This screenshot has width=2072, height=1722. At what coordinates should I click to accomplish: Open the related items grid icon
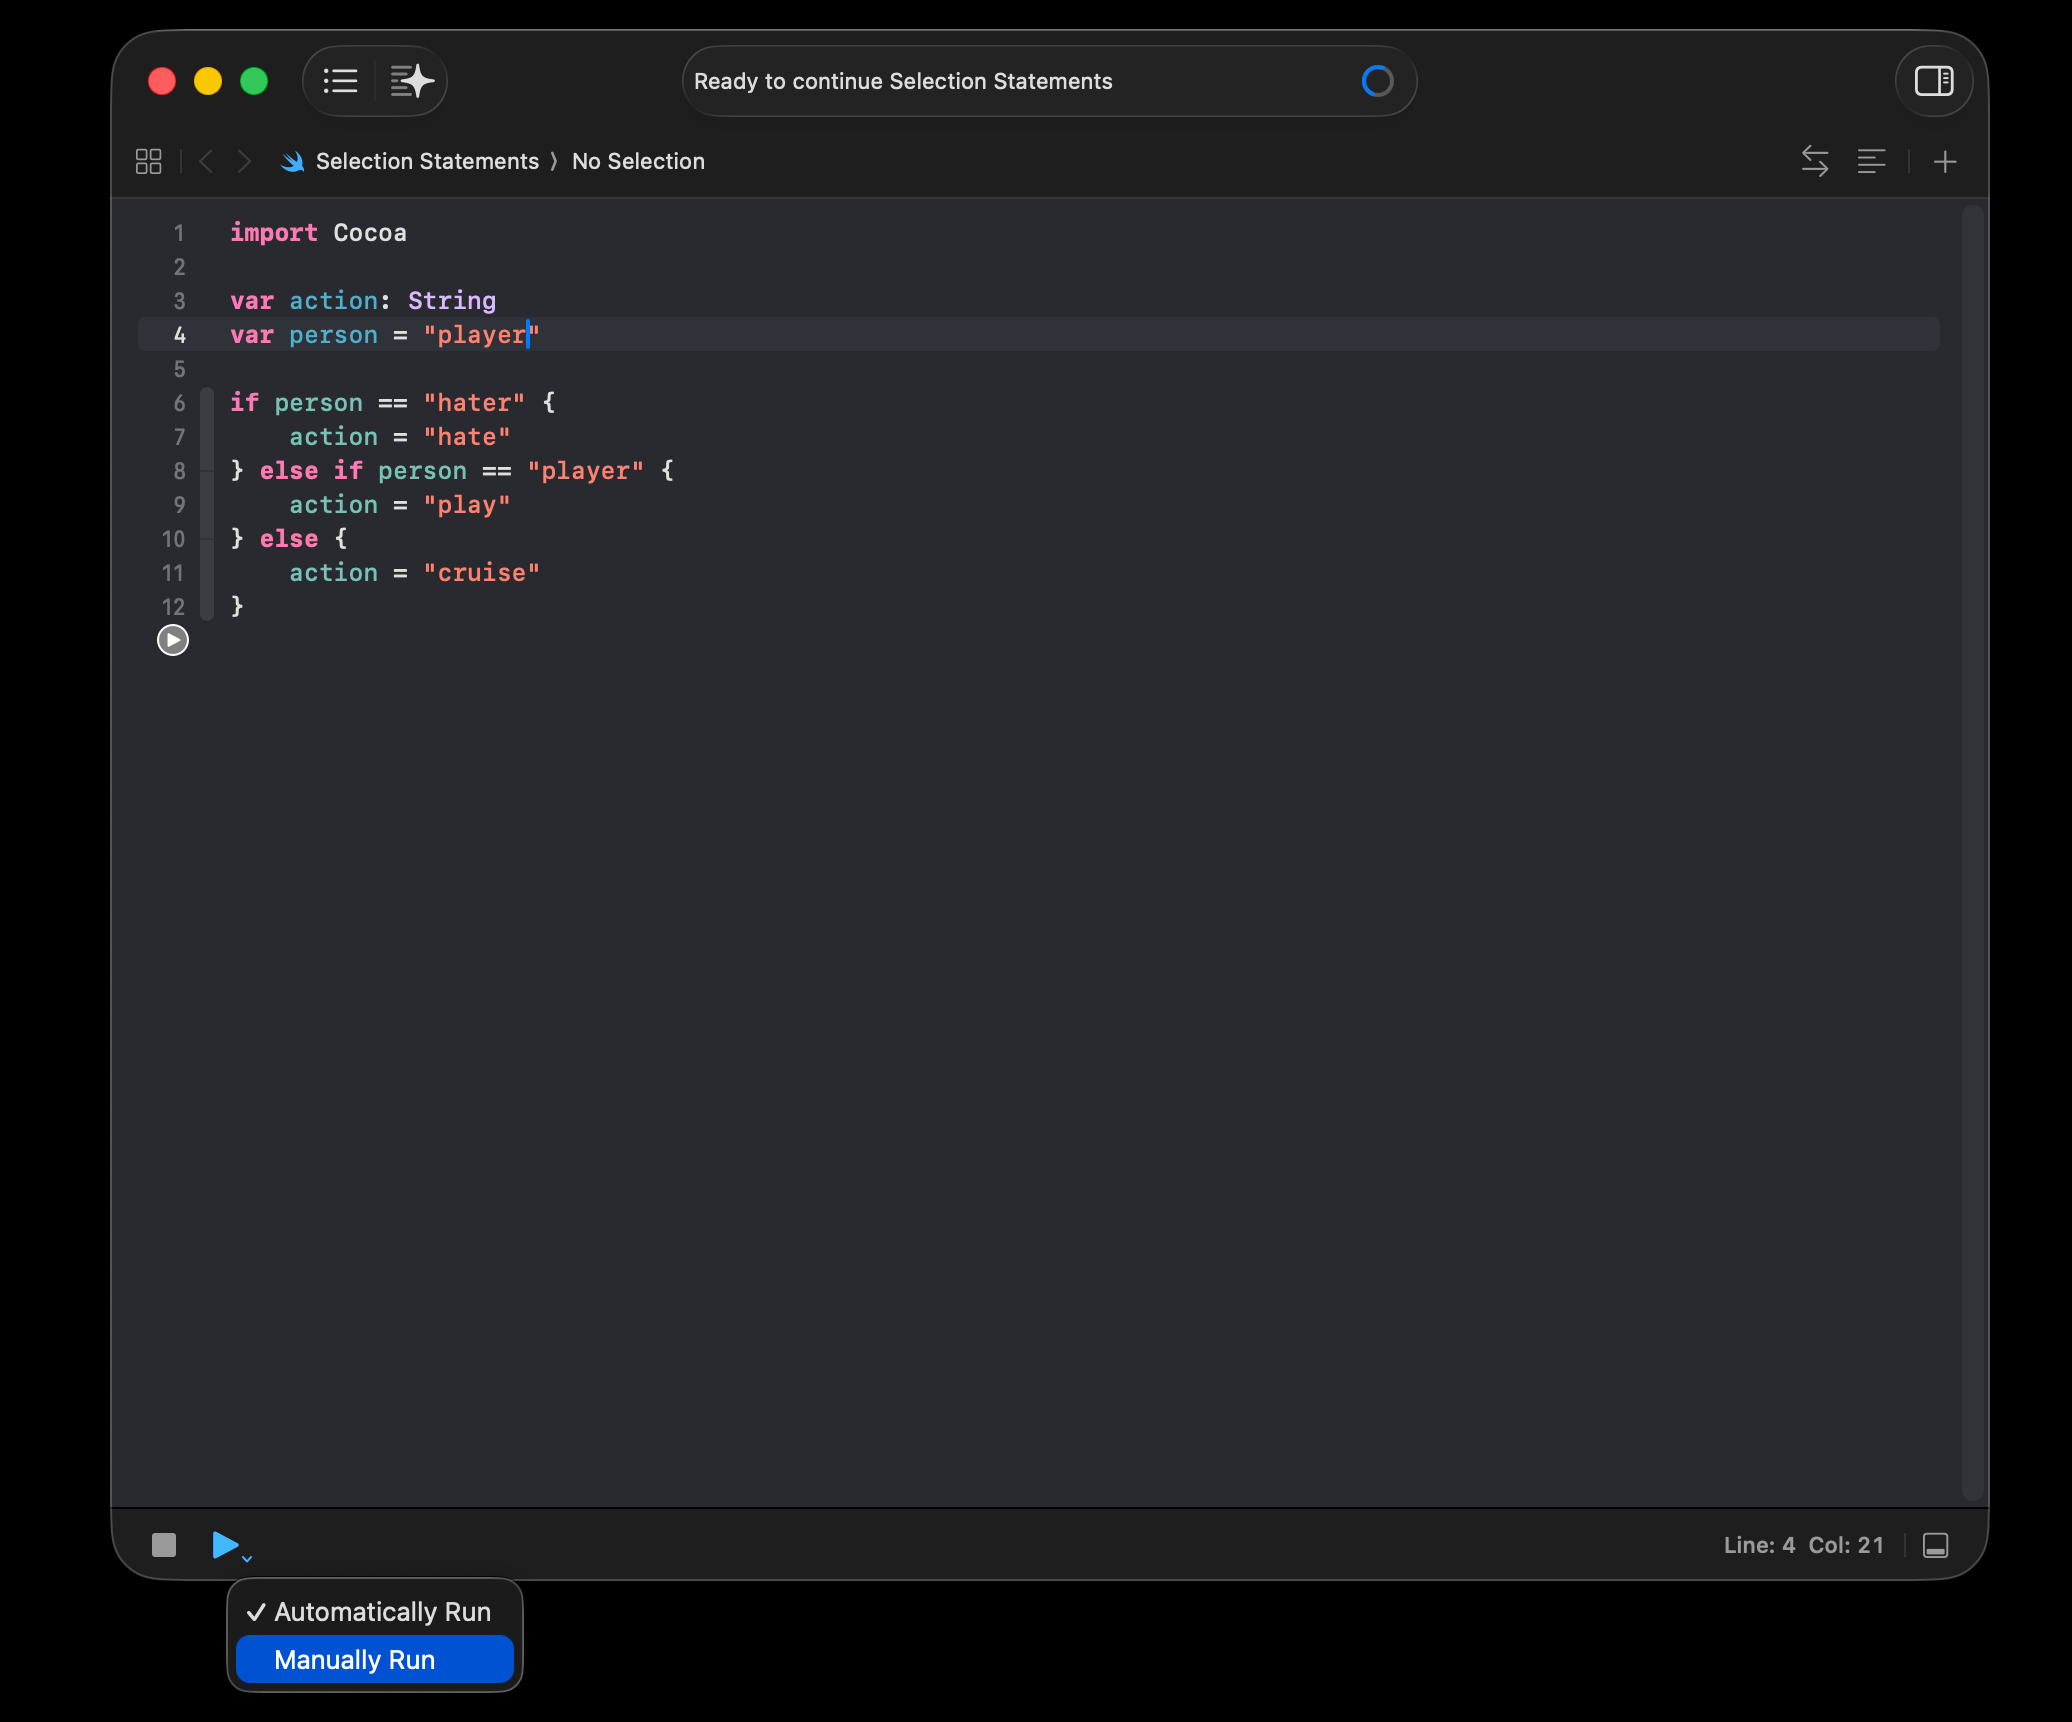(x=148, y=161)
